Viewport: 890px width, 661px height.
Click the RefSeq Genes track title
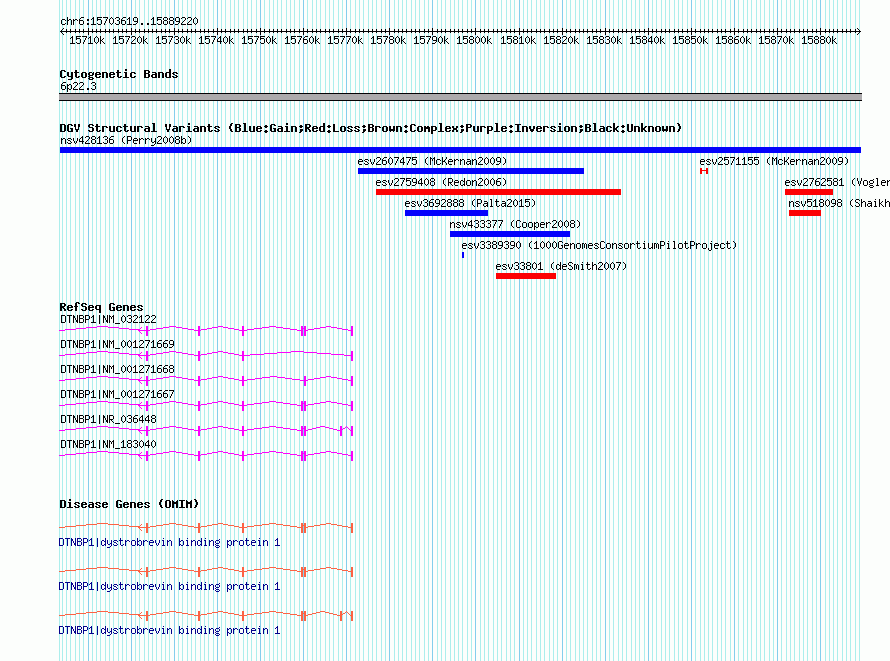[101, 307]
